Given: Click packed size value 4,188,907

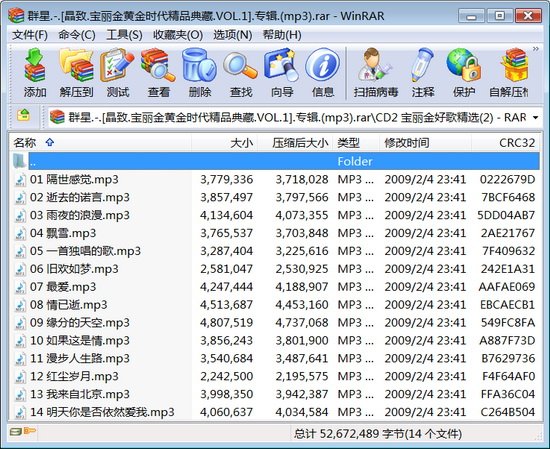Looking at the screenshot, I should (302, 287).
